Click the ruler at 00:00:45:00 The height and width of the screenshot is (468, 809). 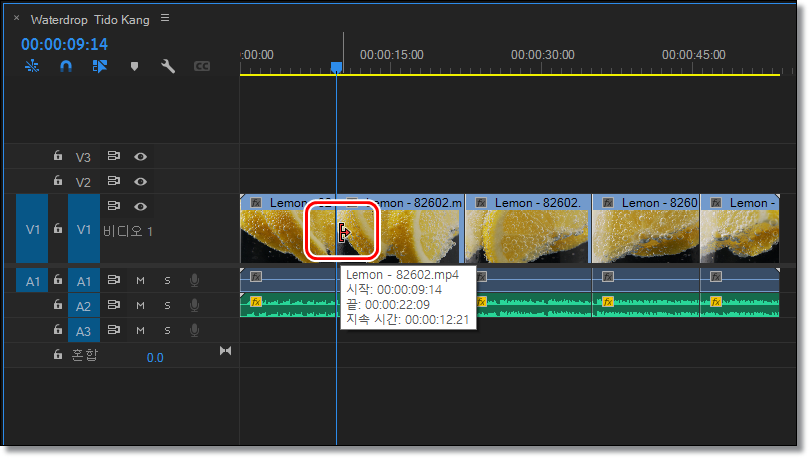pyautogui.click(x=693, y=55)
